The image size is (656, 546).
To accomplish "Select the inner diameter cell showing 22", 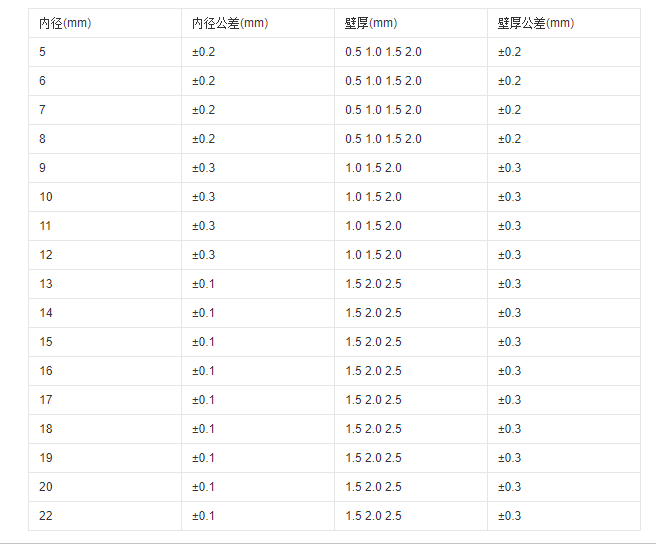I will tap(46, 516).
